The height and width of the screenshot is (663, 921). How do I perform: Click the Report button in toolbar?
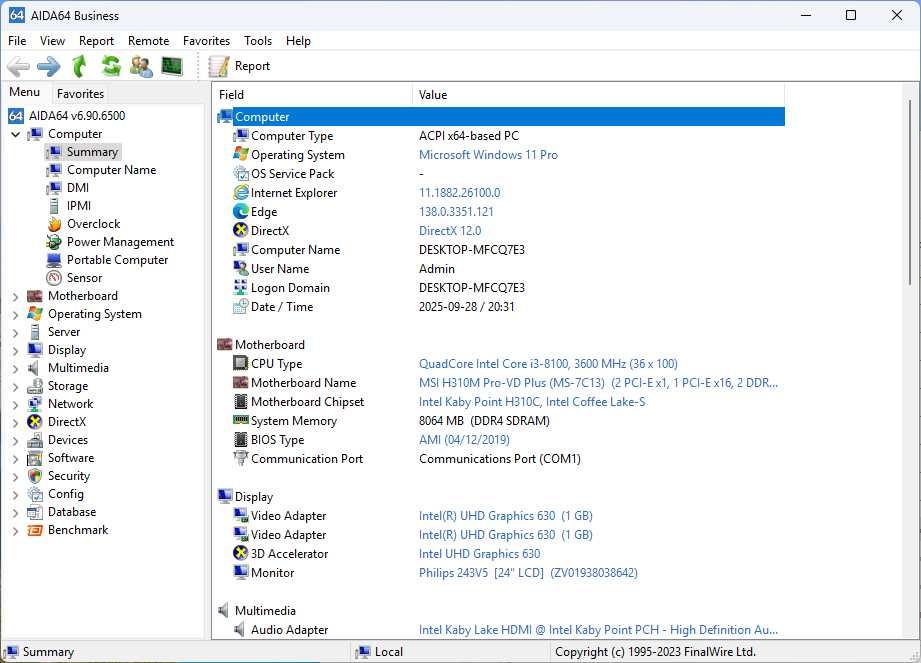(x=240, y=66)
